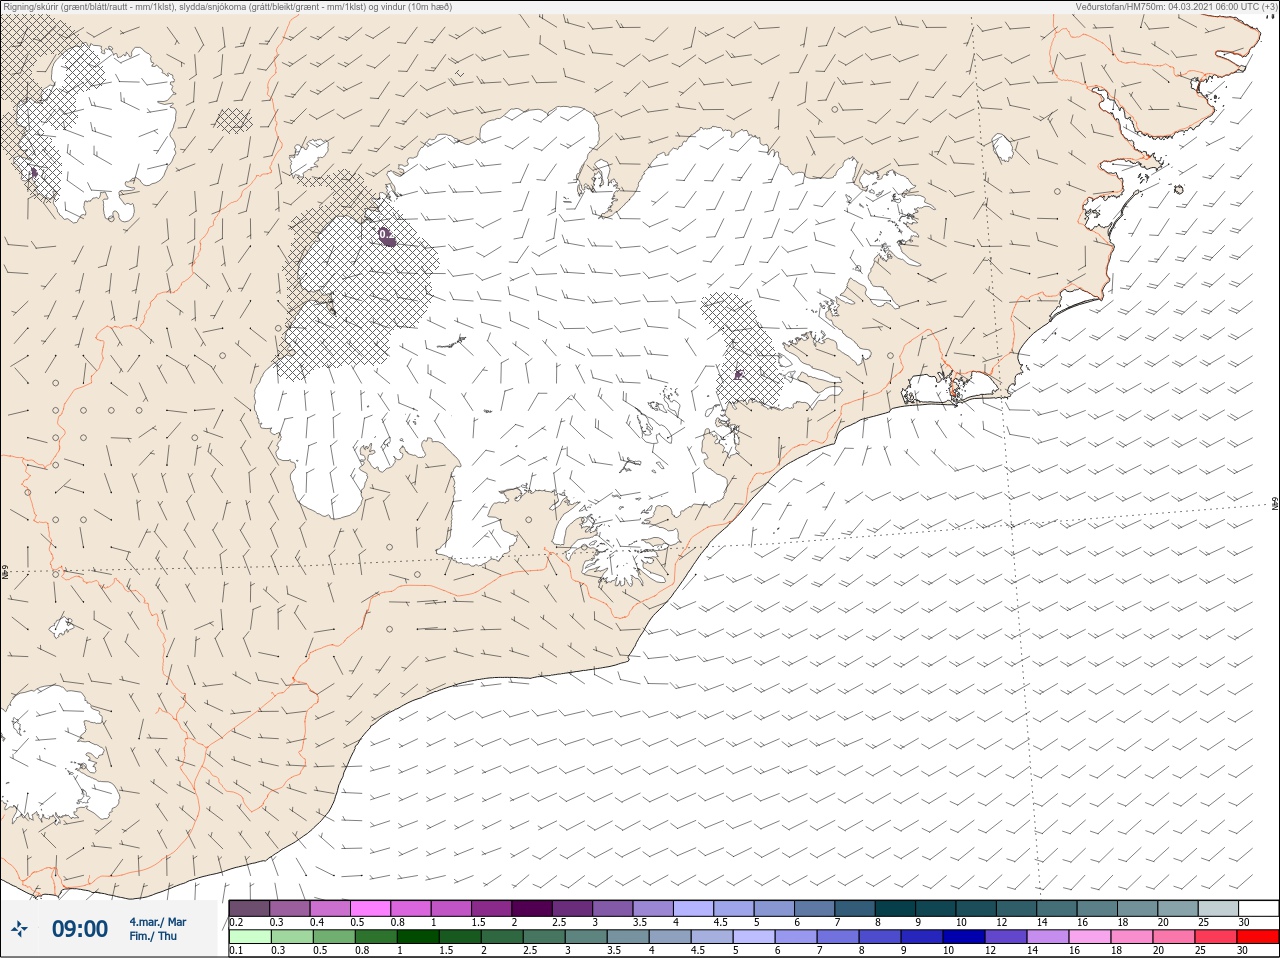Pick the grey-teal 16 swatch, top legend row
This screenshot has width=1280, height=958.
coord(1097,908)
